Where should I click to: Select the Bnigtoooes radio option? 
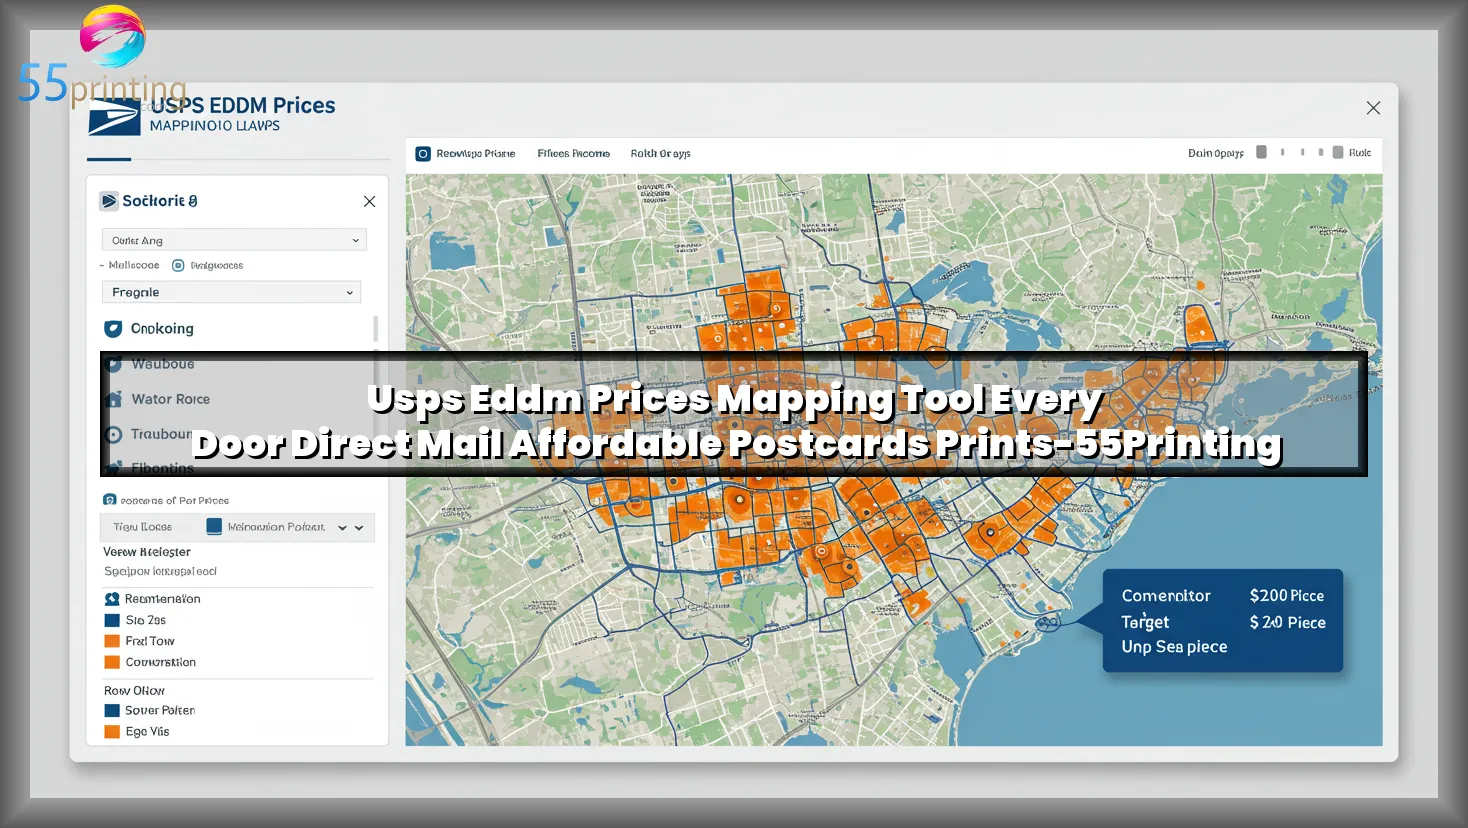coord(178,265)
